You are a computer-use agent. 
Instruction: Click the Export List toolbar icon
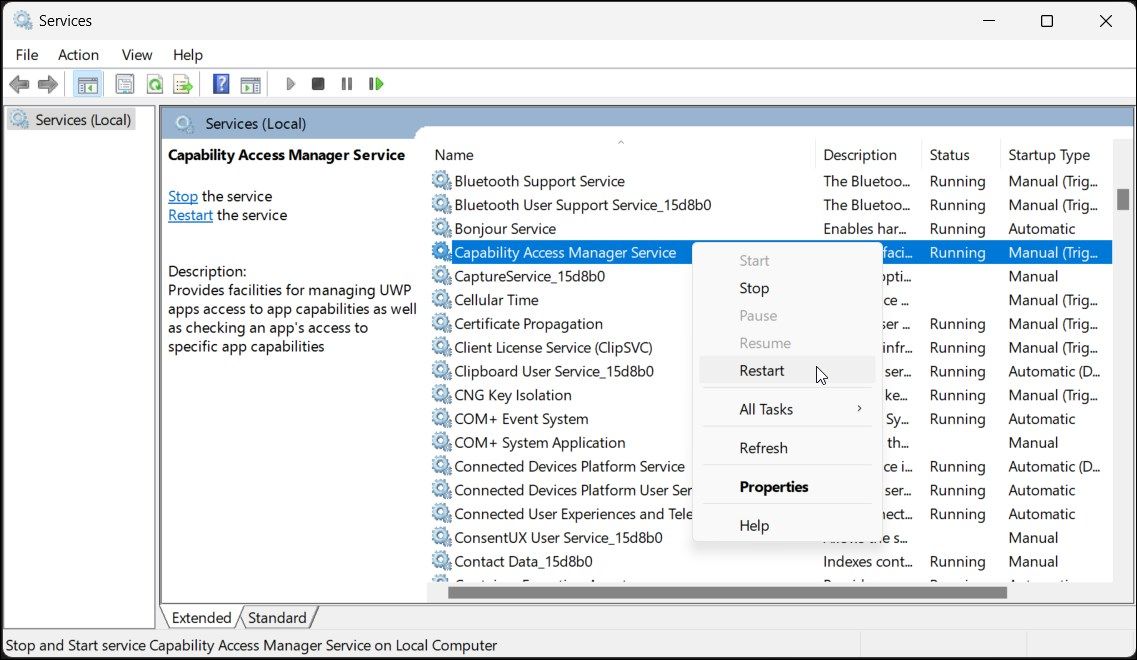click(x=182, y=84)
